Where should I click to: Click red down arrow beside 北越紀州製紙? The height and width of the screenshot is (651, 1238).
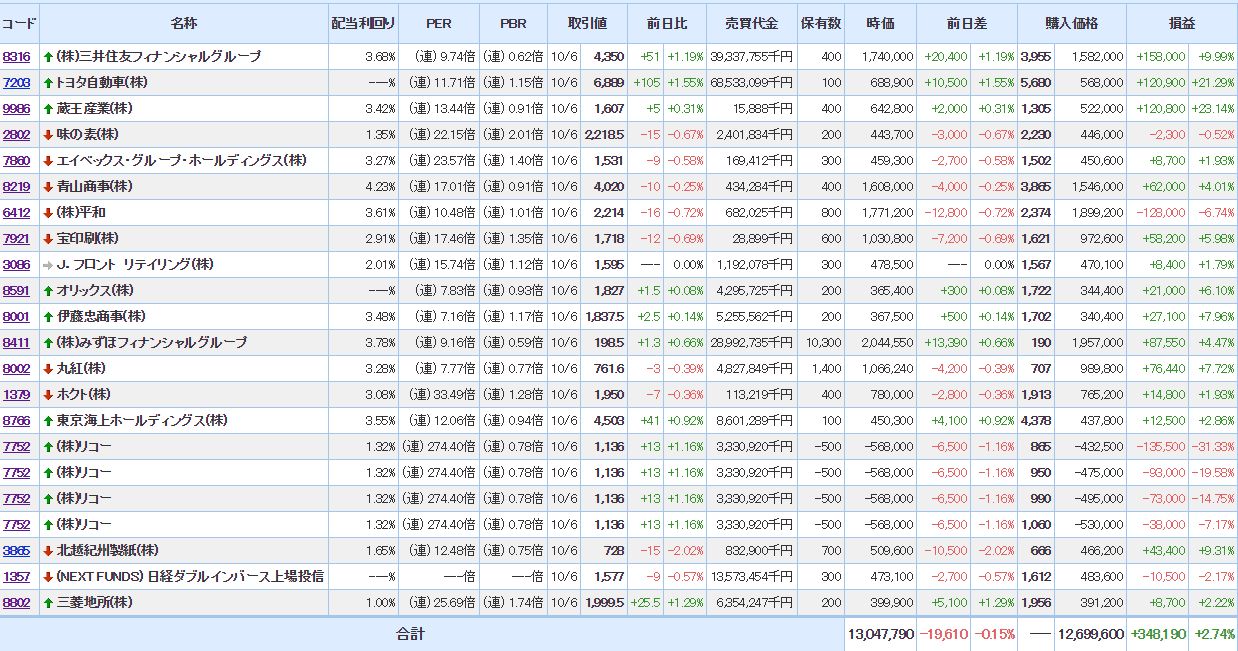pos(48,550)
